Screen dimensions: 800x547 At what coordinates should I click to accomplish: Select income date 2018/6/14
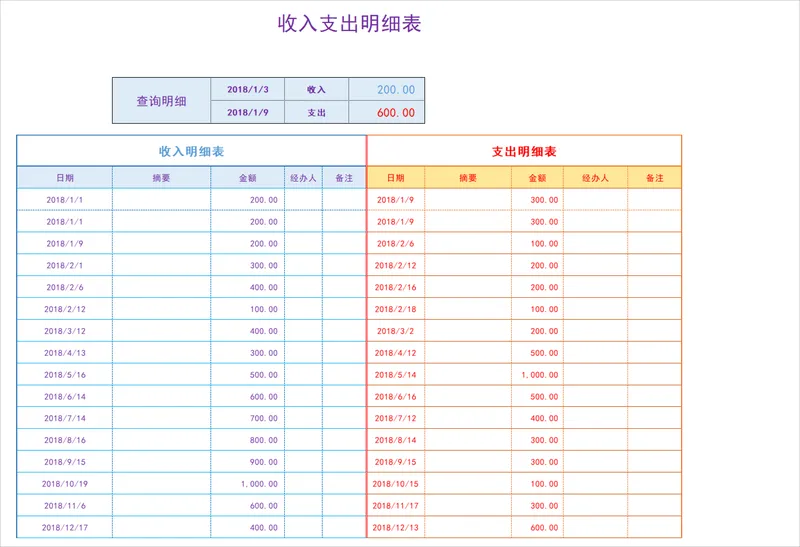point(65,396)
